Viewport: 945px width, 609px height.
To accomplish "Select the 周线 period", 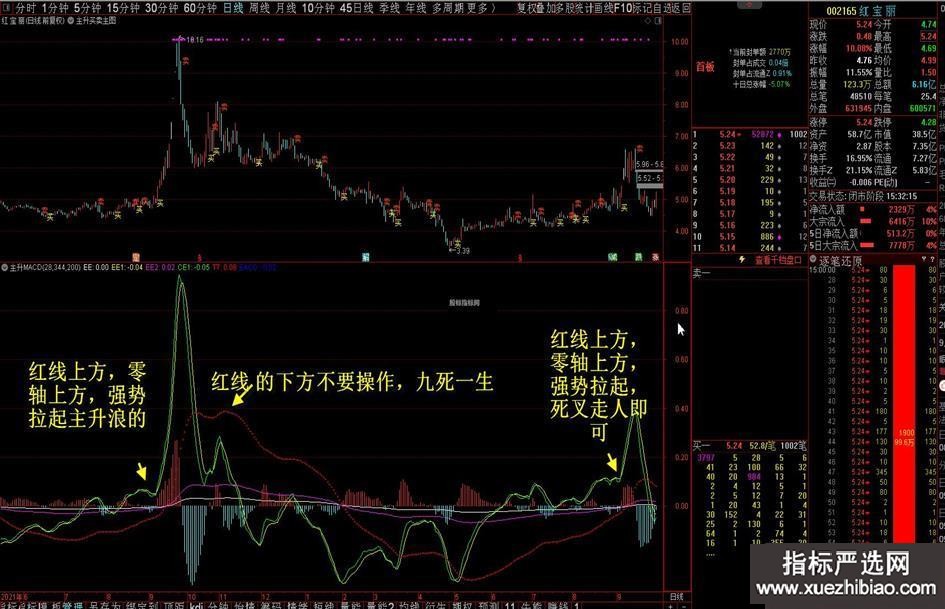I will click(259, 8).
